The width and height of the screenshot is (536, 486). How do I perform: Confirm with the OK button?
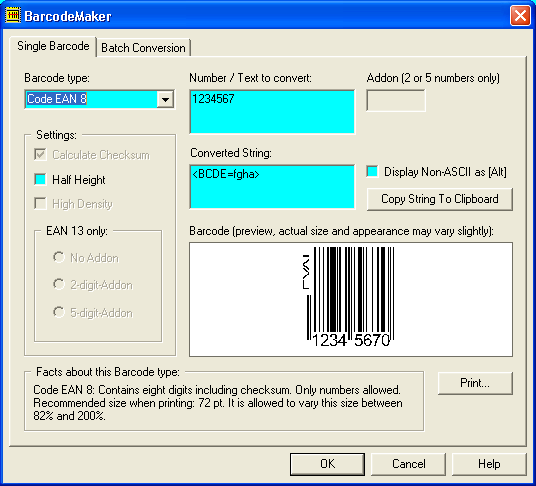tap(327, 464)
